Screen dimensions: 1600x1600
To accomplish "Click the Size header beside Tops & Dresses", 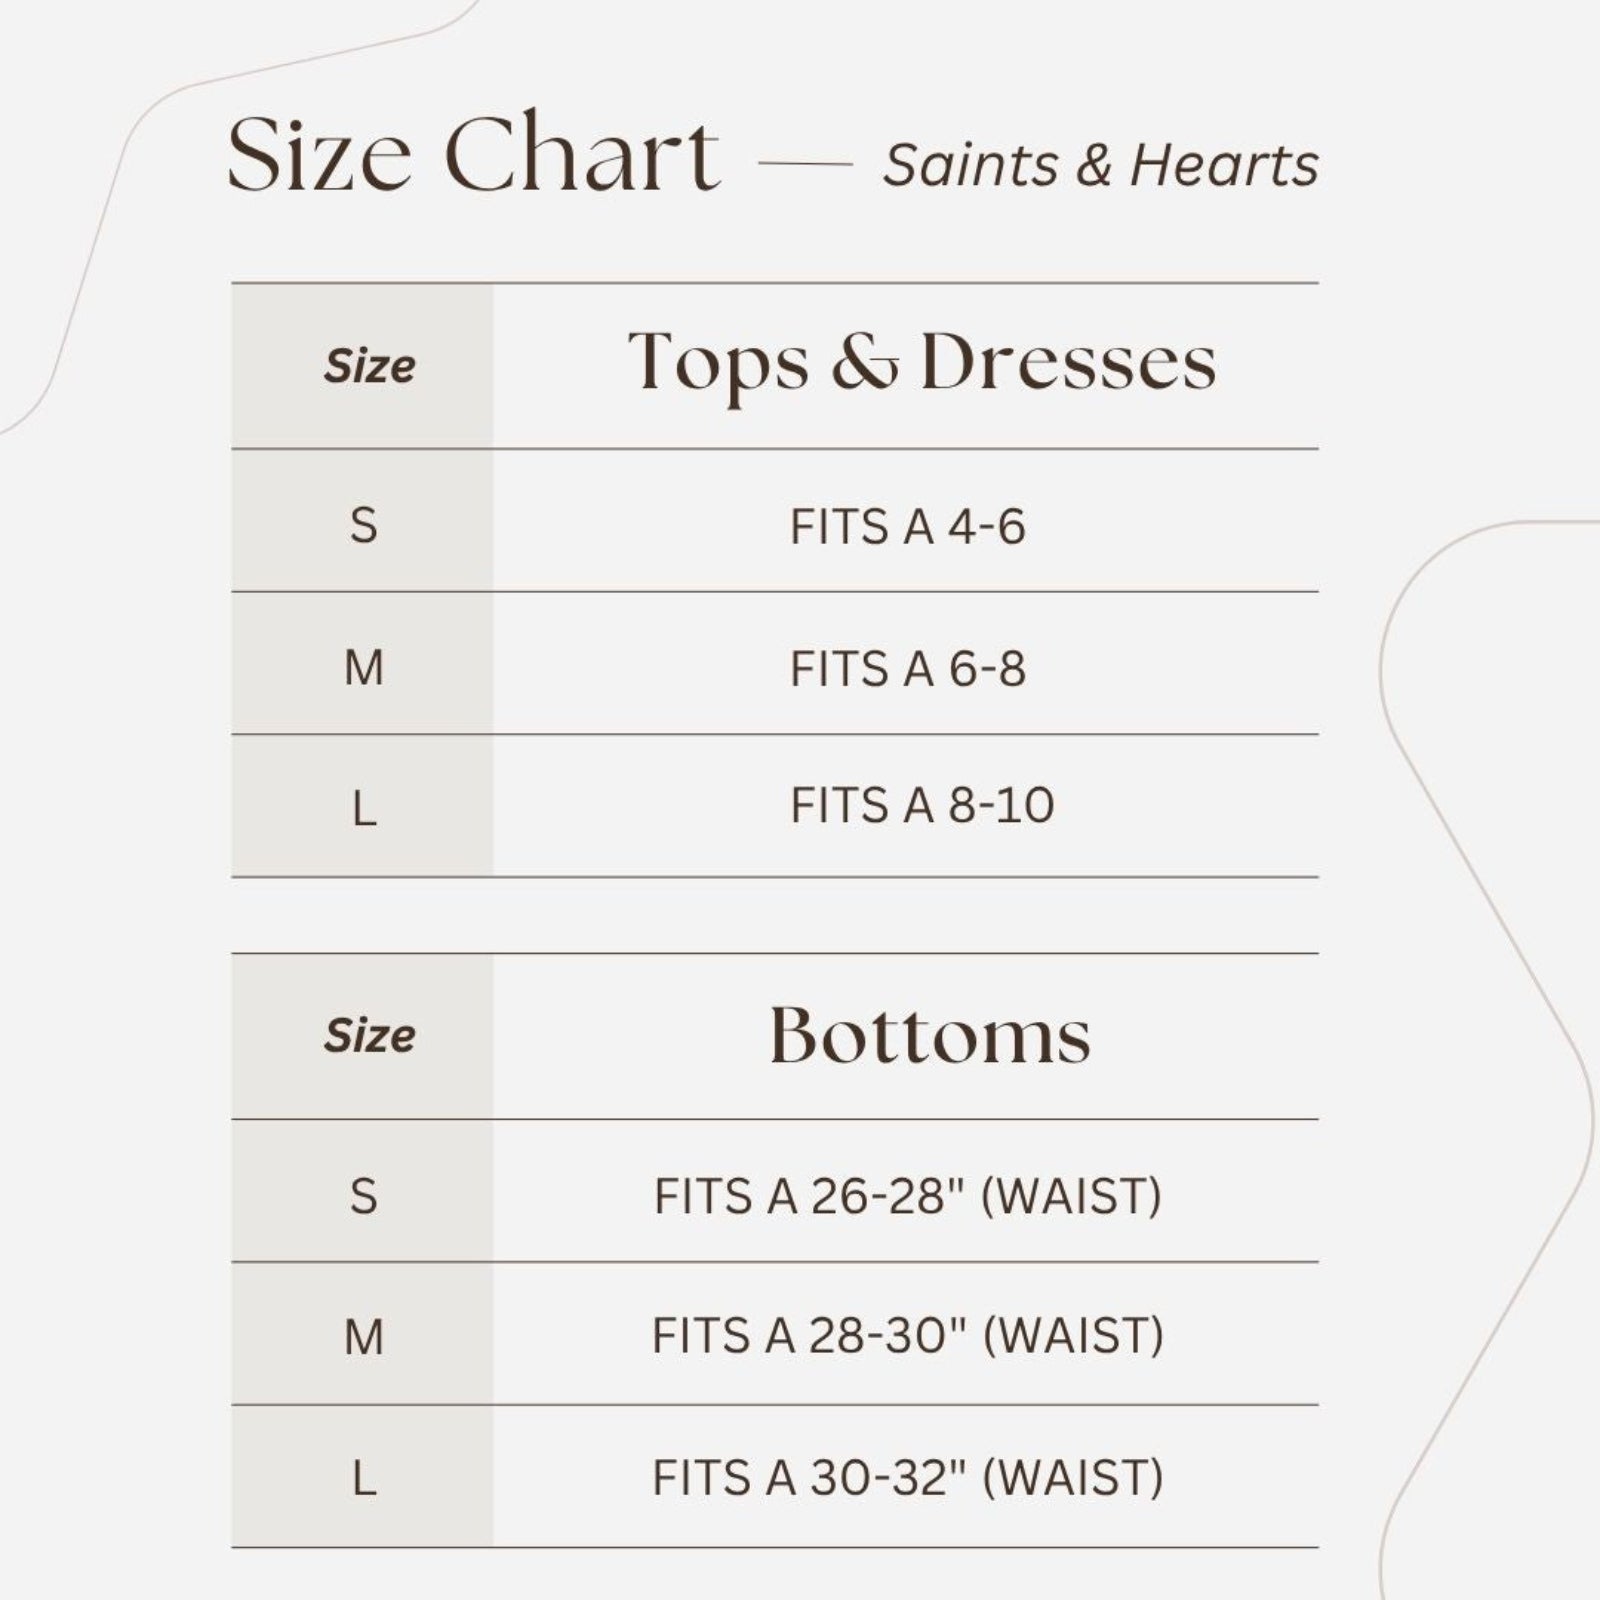I will click(x=369, y=366).
